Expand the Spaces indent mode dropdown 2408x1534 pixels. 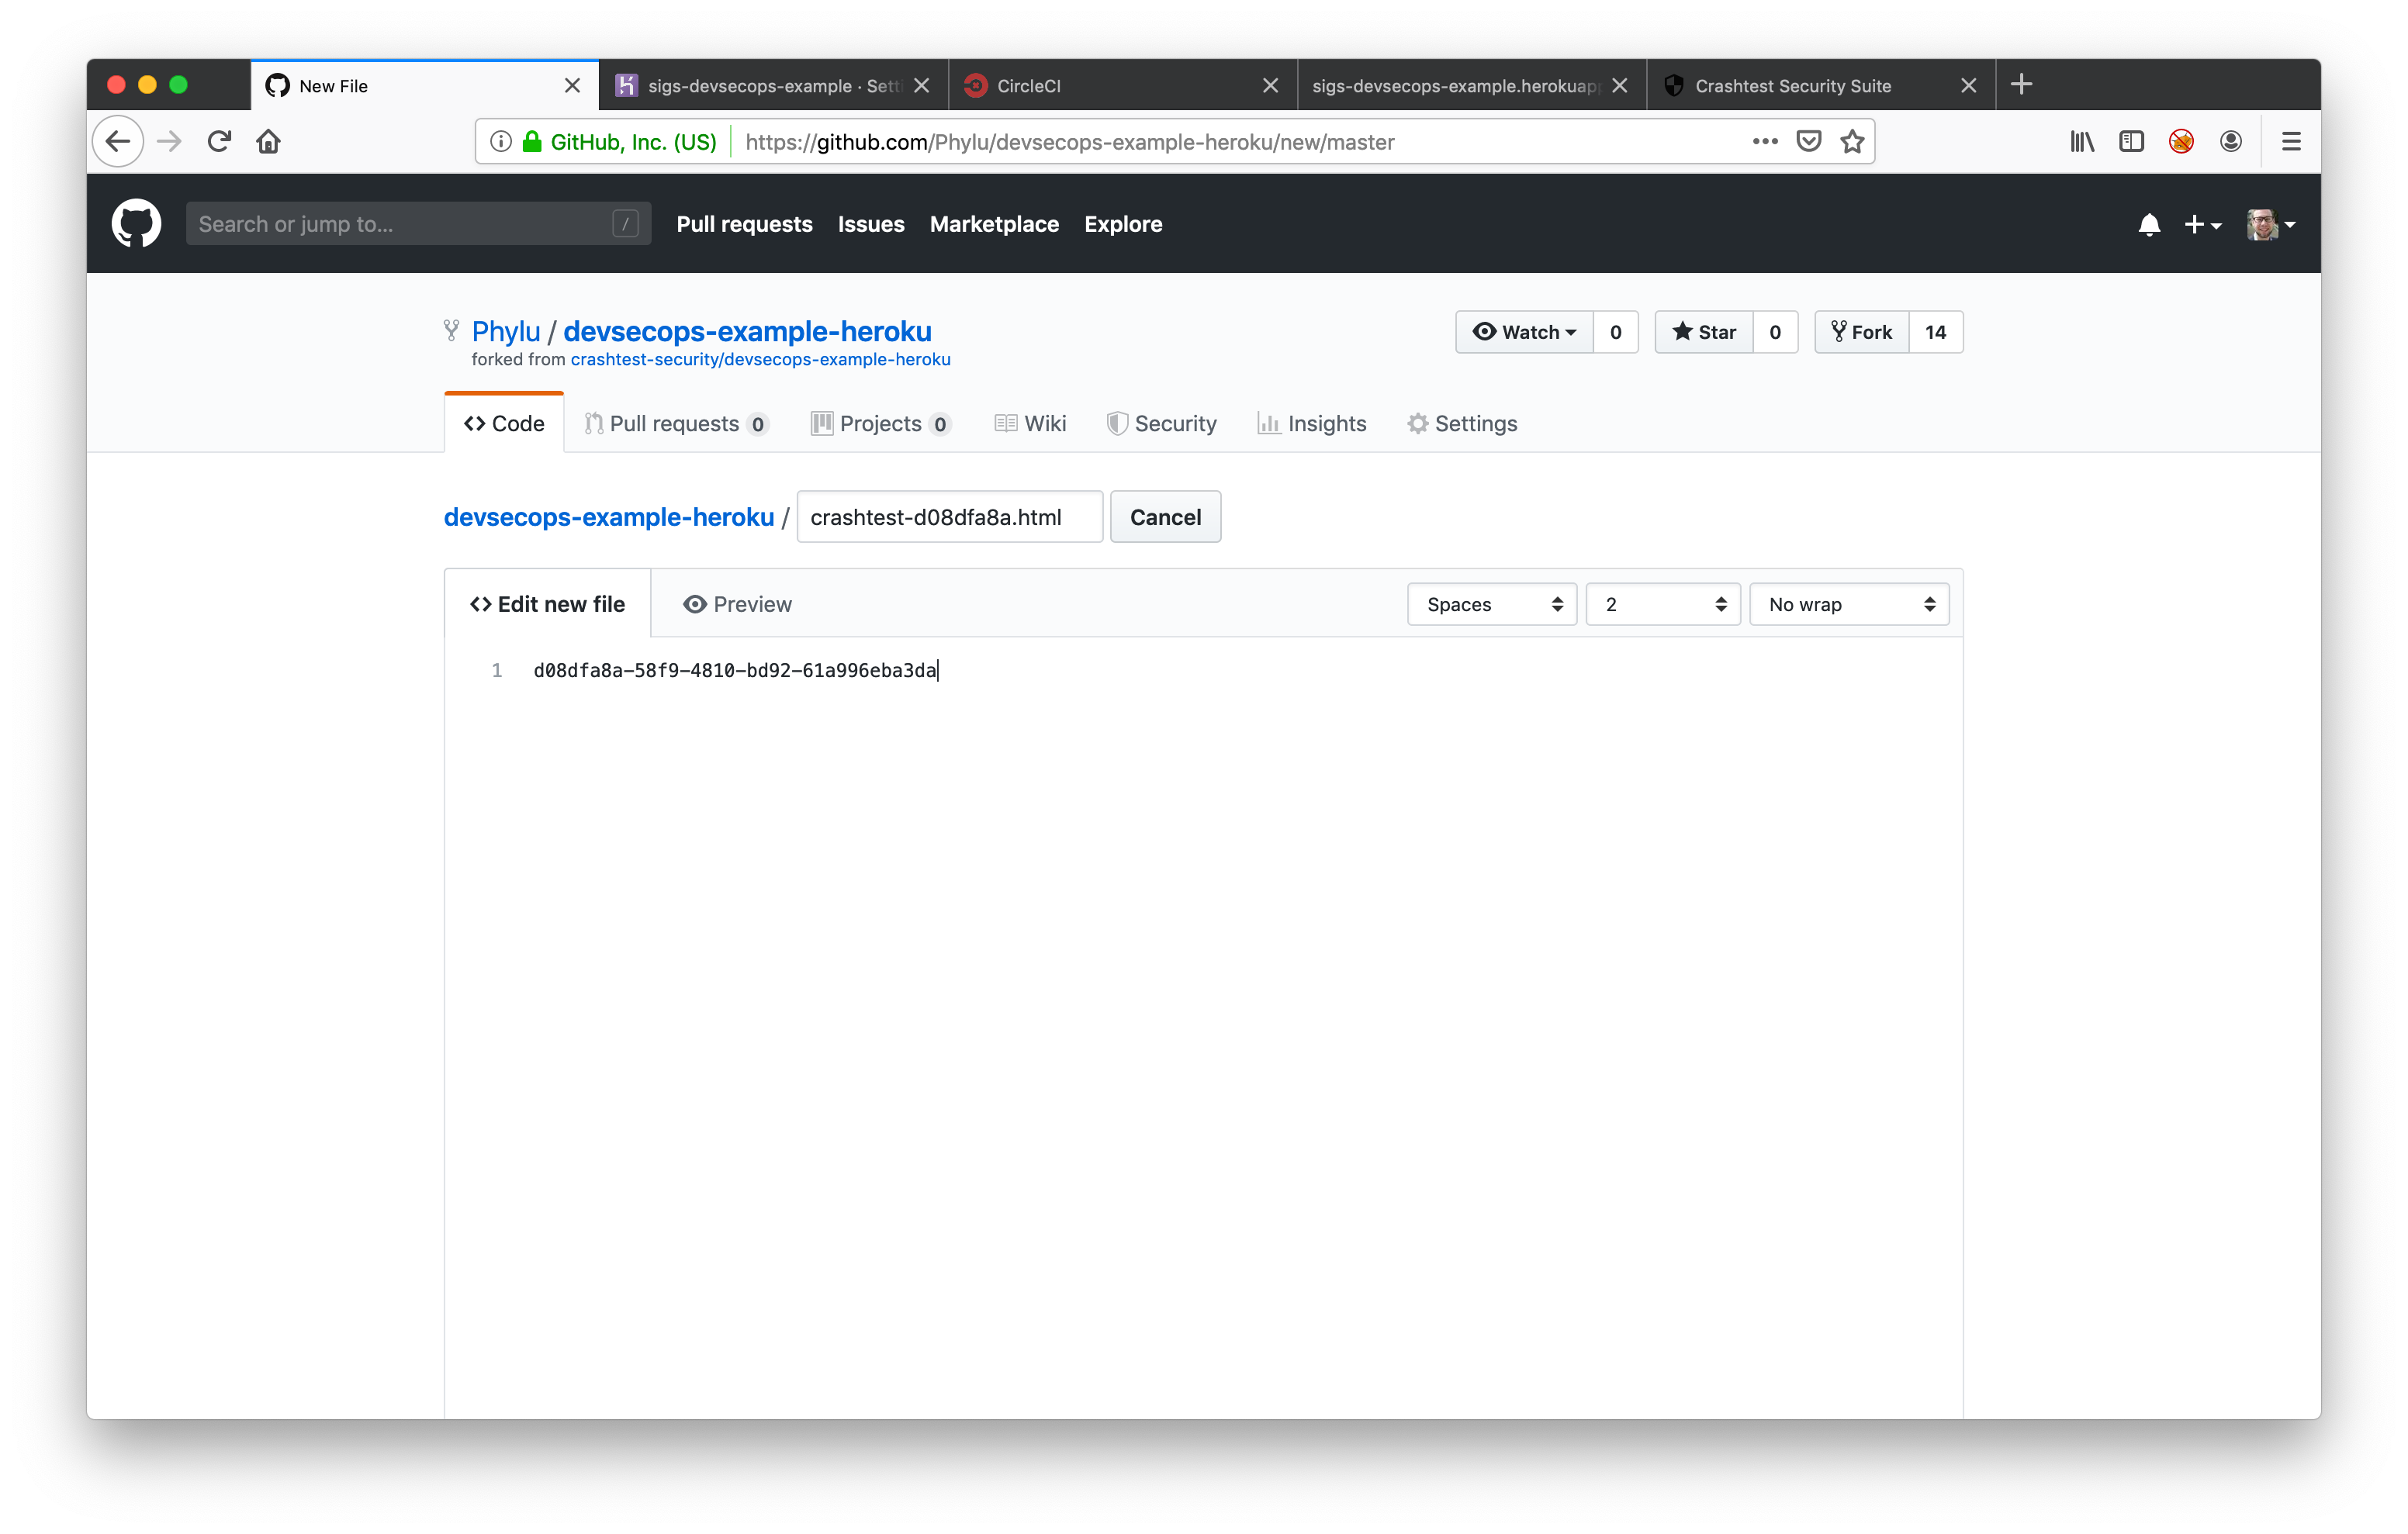point(1492,604)
